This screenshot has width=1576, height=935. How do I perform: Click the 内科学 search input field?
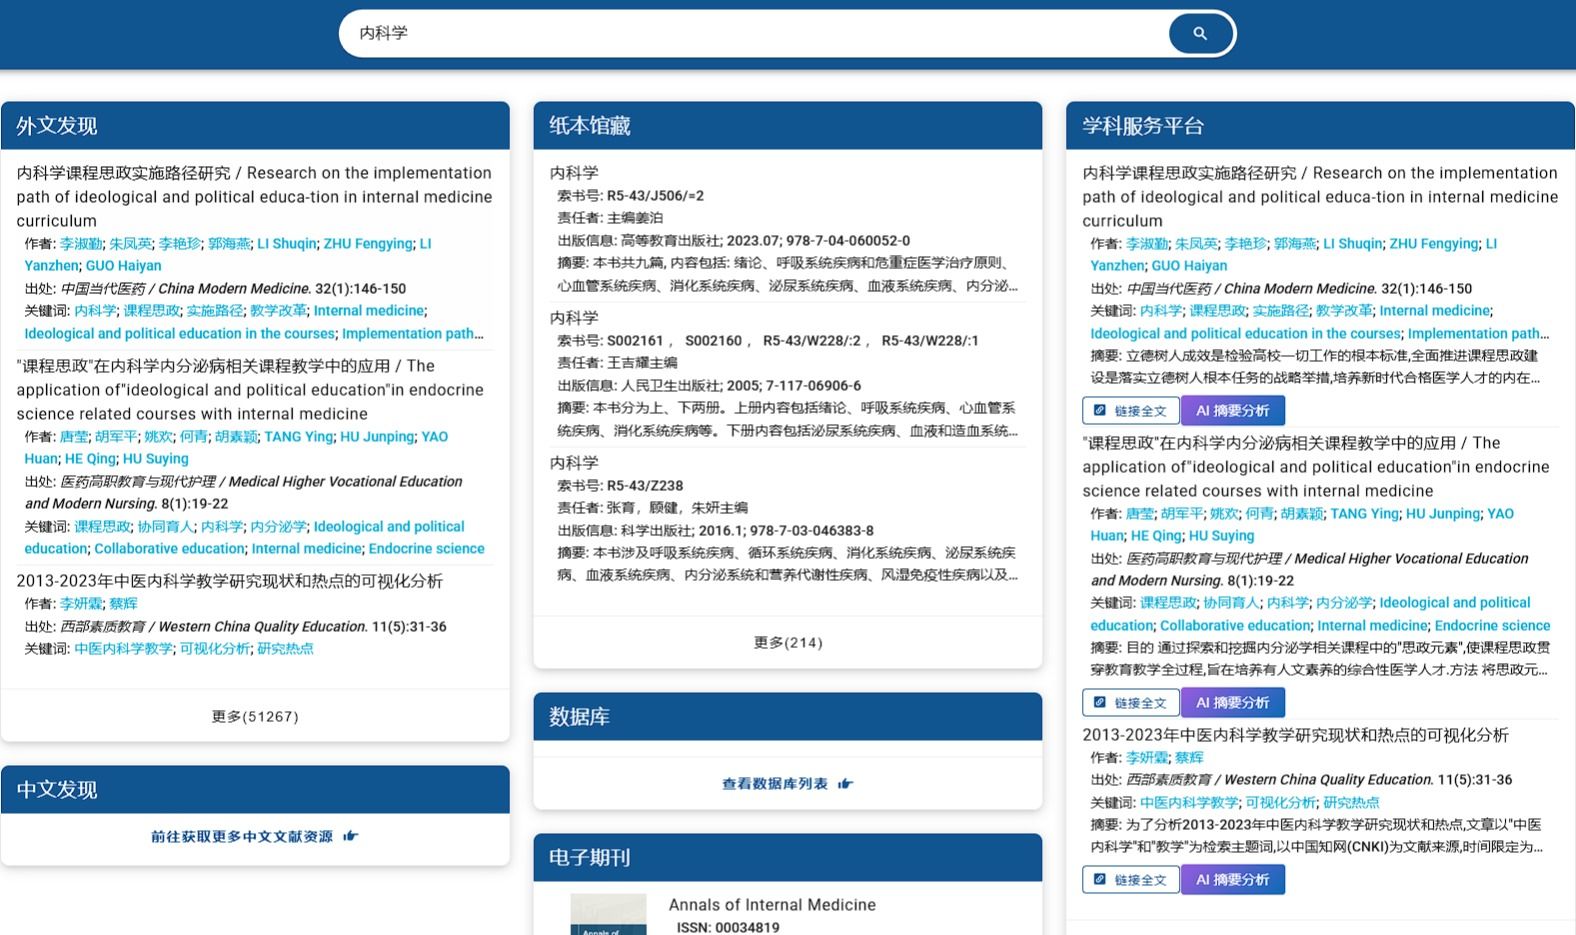click(750, 34)
